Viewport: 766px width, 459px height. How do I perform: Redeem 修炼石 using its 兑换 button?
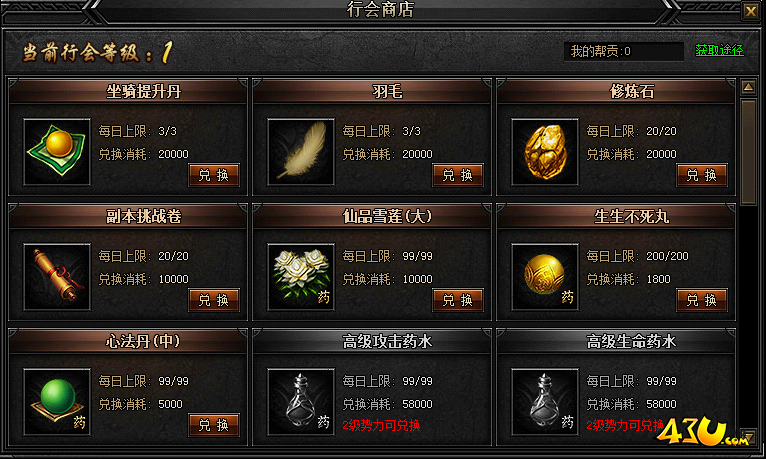(x=702, y=175)
